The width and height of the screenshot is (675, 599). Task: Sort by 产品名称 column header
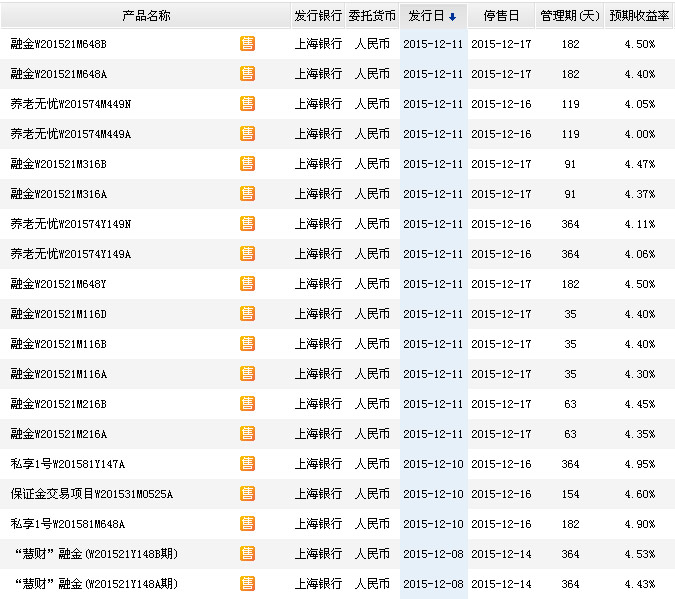tap(146, 16)
